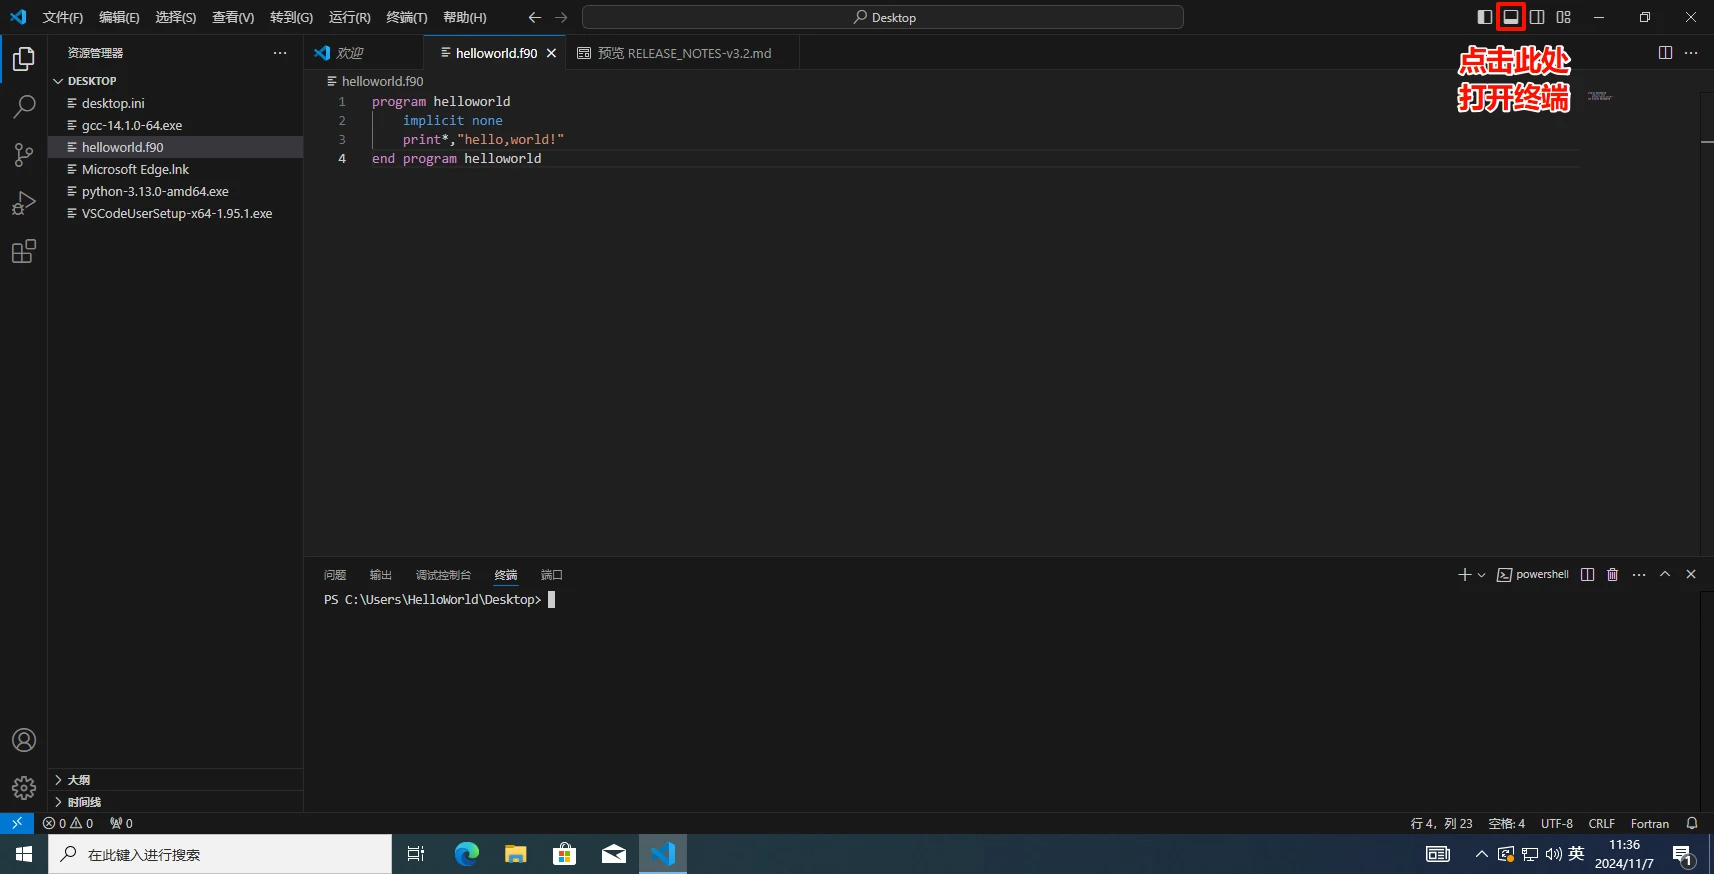Open Microsoft Edge from the taskbar
This screenshot has height=874, width=1714.
click(467, 854)
